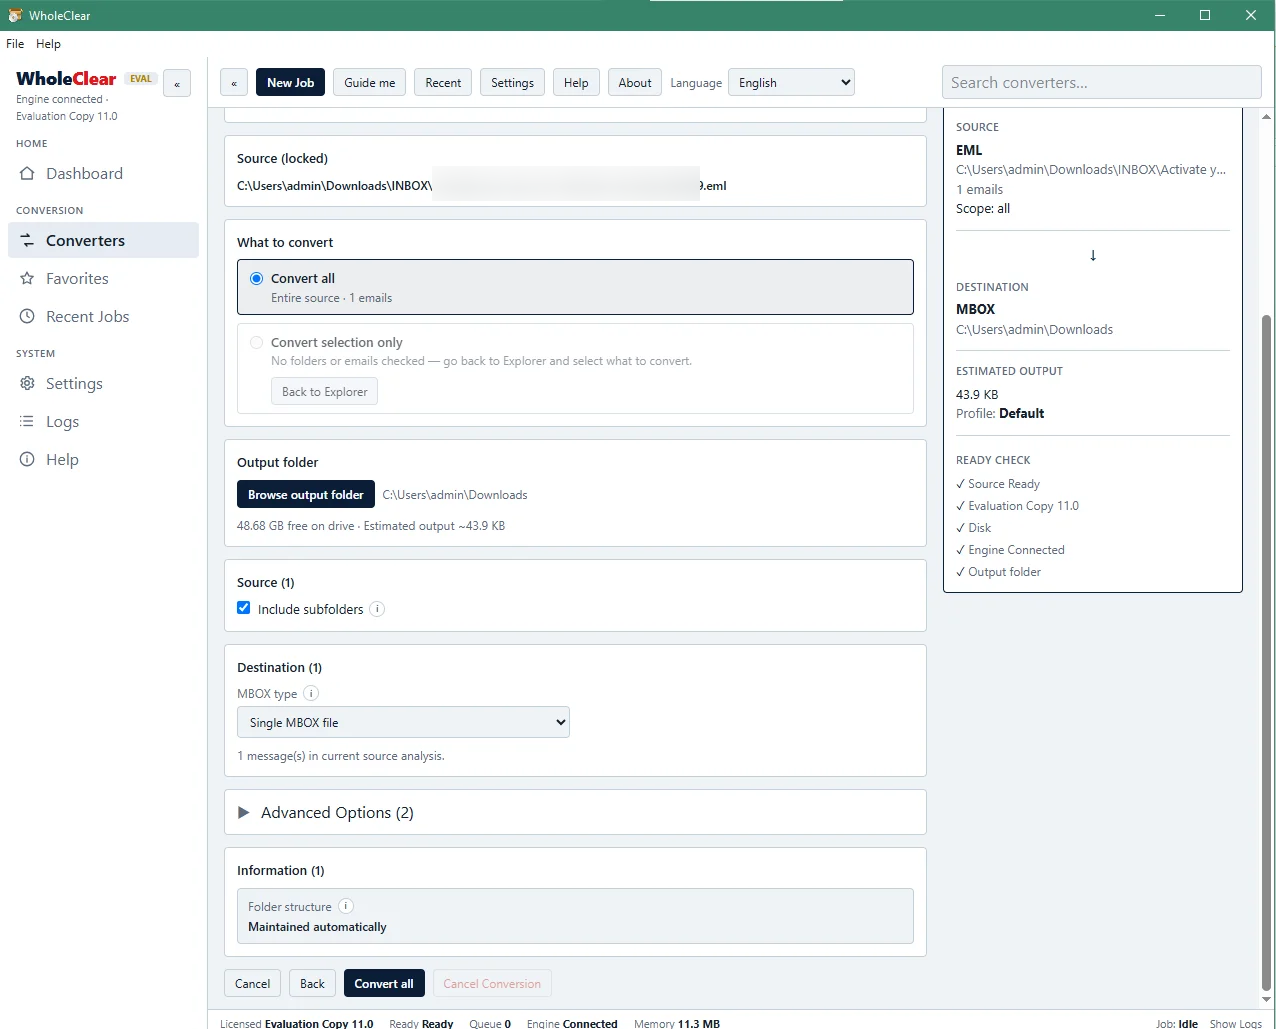This screenshot has width=1276, height=1029.
Task: Click the scrollbar down arrow
Action: coord(1267,1000)
